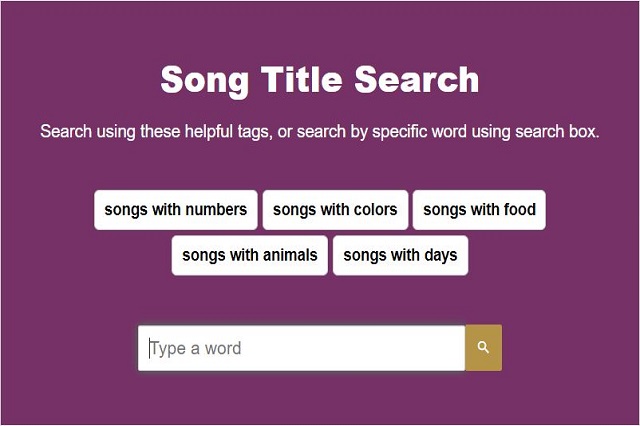Image resolution: width=640 pixels, height=426 pixels.
Task: Select the "songs with colors" tag
Action: [335, 210]
